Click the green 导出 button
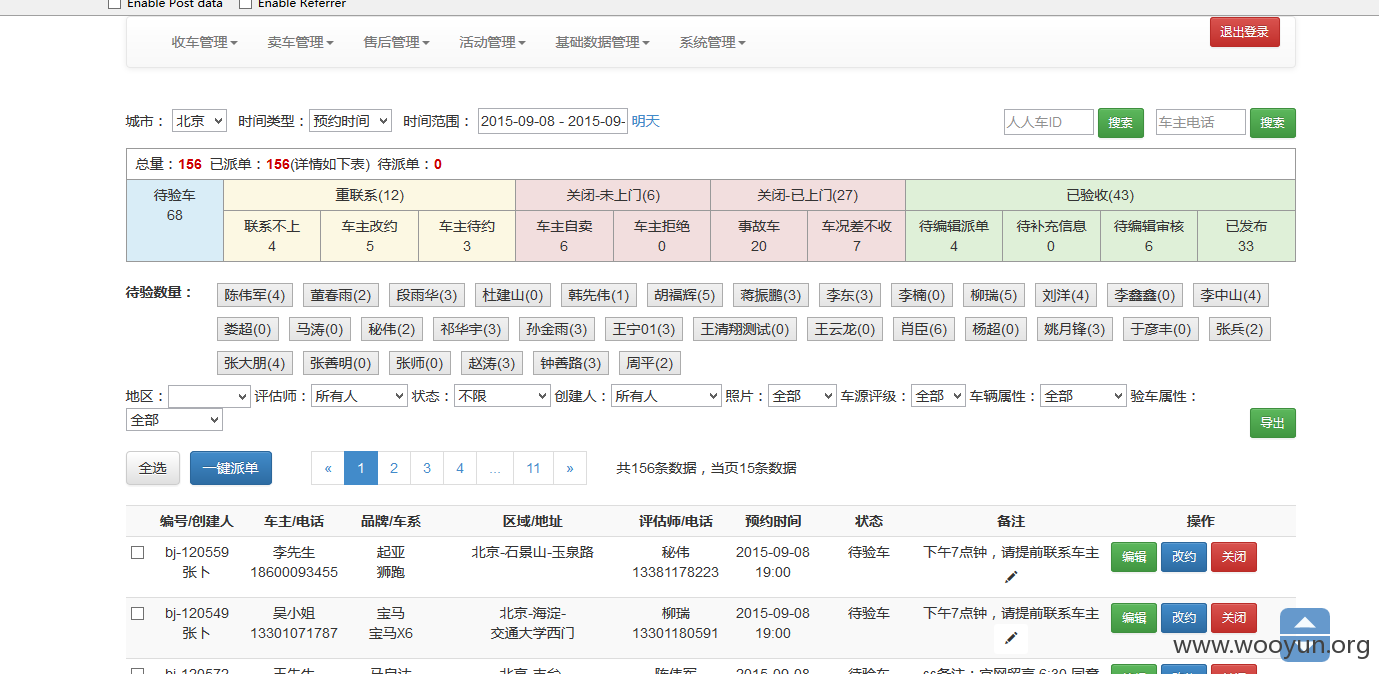This screenshot has height=674, width=1379. coord(1273,423)
